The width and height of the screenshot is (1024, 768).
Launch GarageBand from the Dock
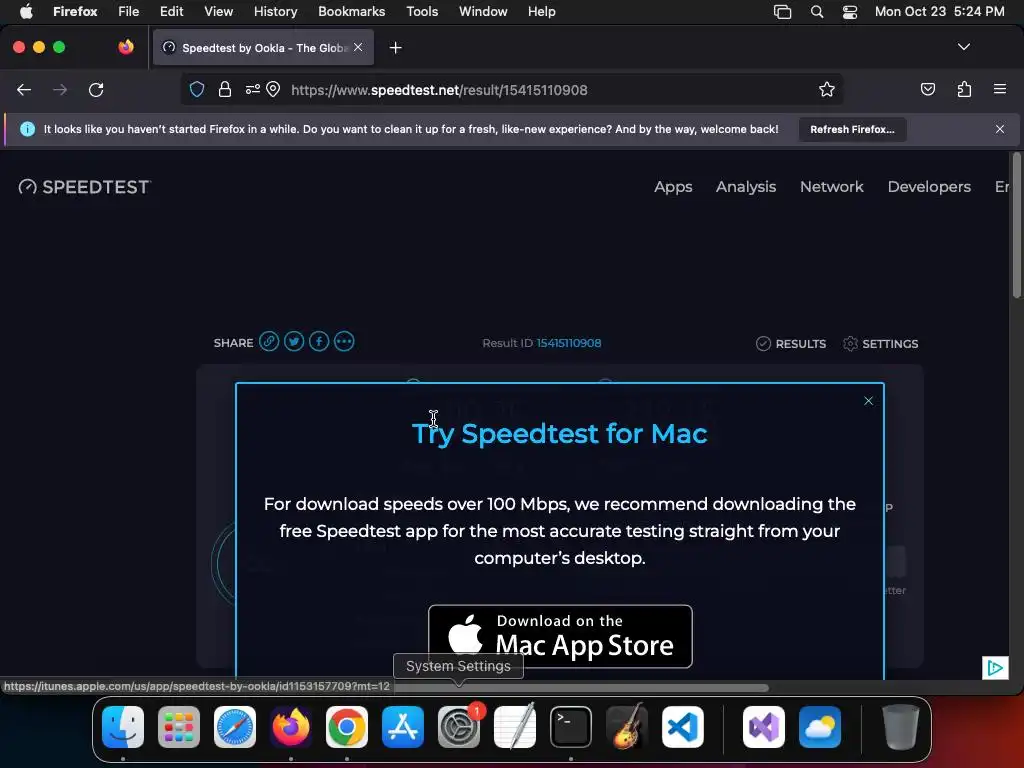[627, 727]
